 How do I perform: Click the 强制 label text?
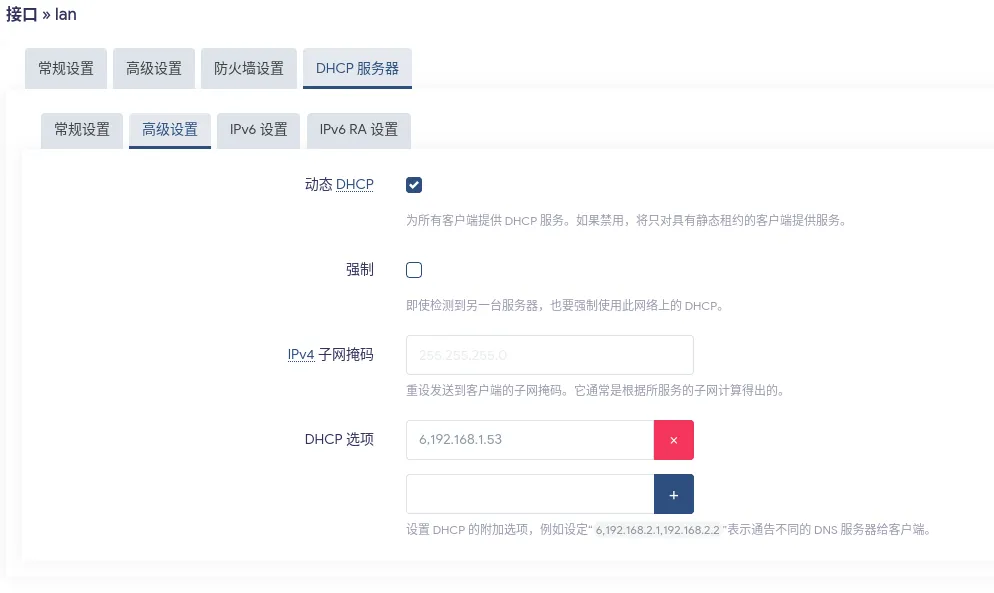(x=359, y=270)
